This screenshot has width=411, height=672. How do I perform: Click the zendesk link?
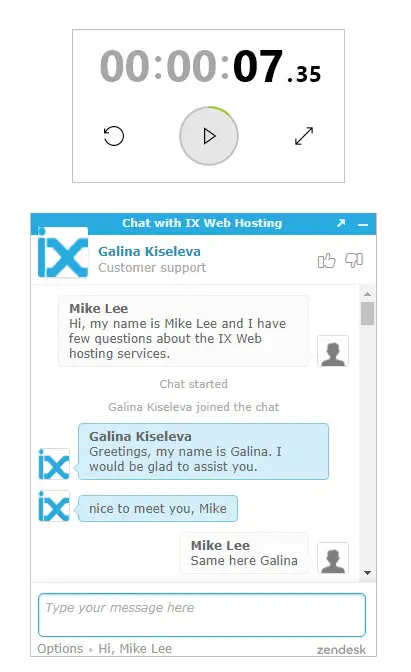pyautogui.click(x=341, y=650)
